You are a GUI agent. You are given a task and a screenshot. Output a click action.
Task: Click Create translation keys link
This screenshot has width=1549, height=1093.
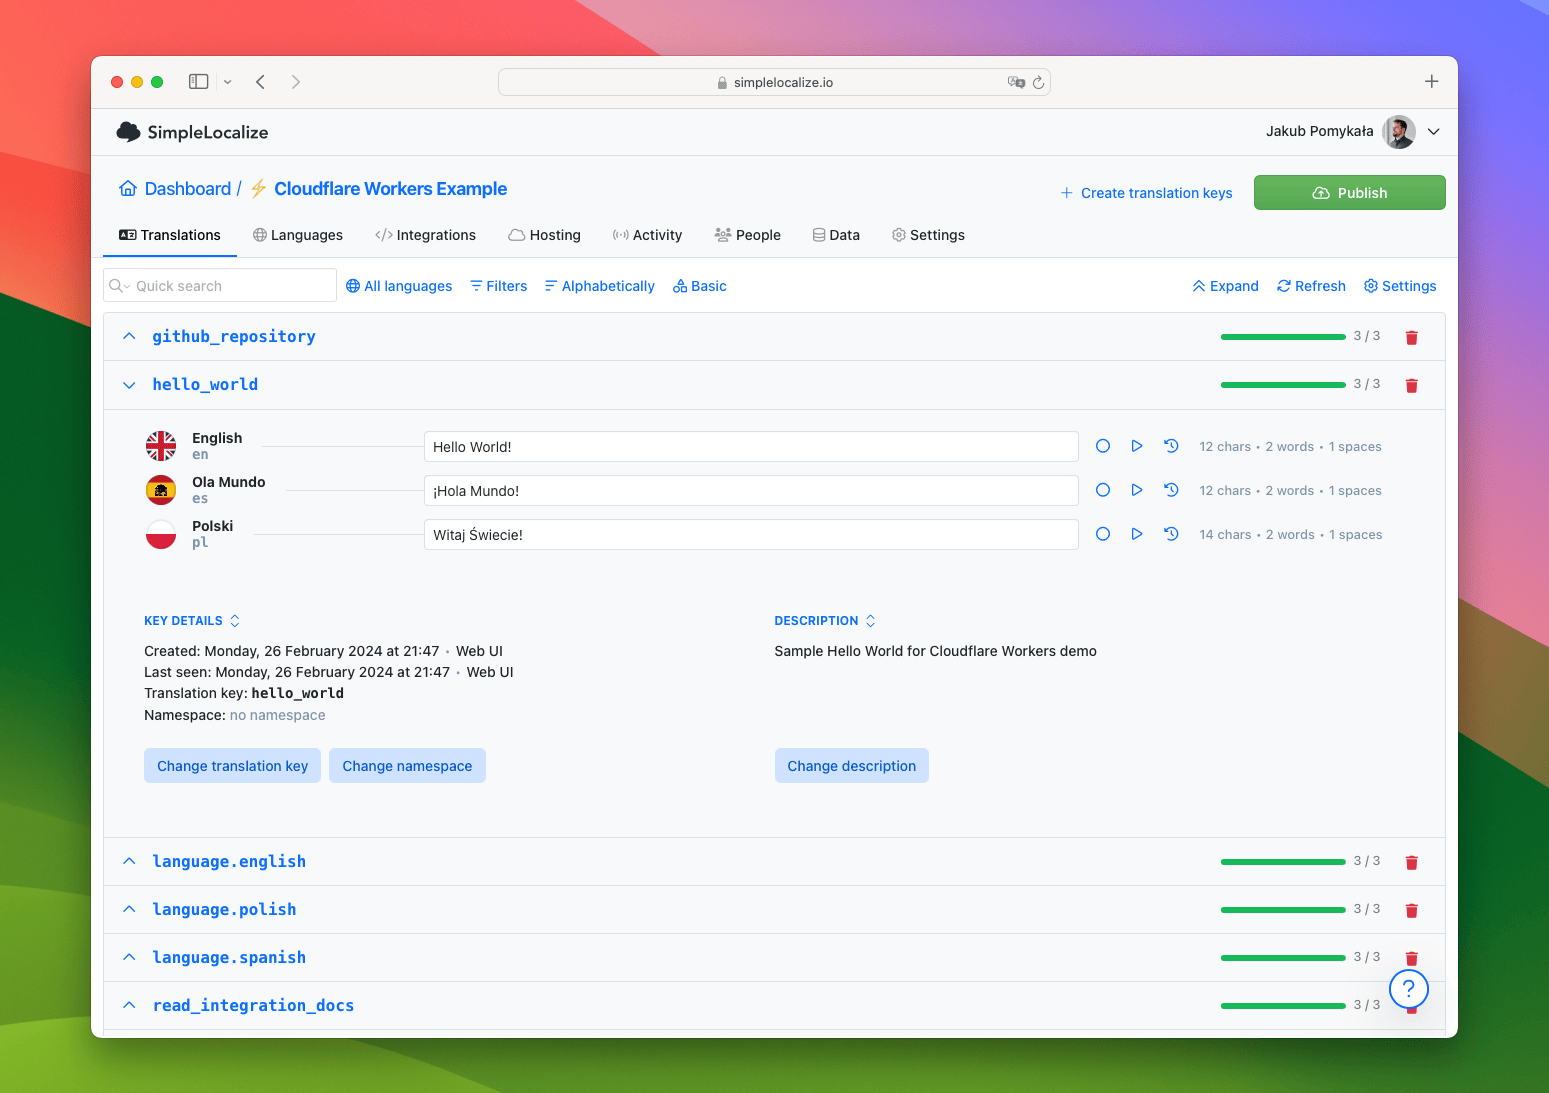1146,193
